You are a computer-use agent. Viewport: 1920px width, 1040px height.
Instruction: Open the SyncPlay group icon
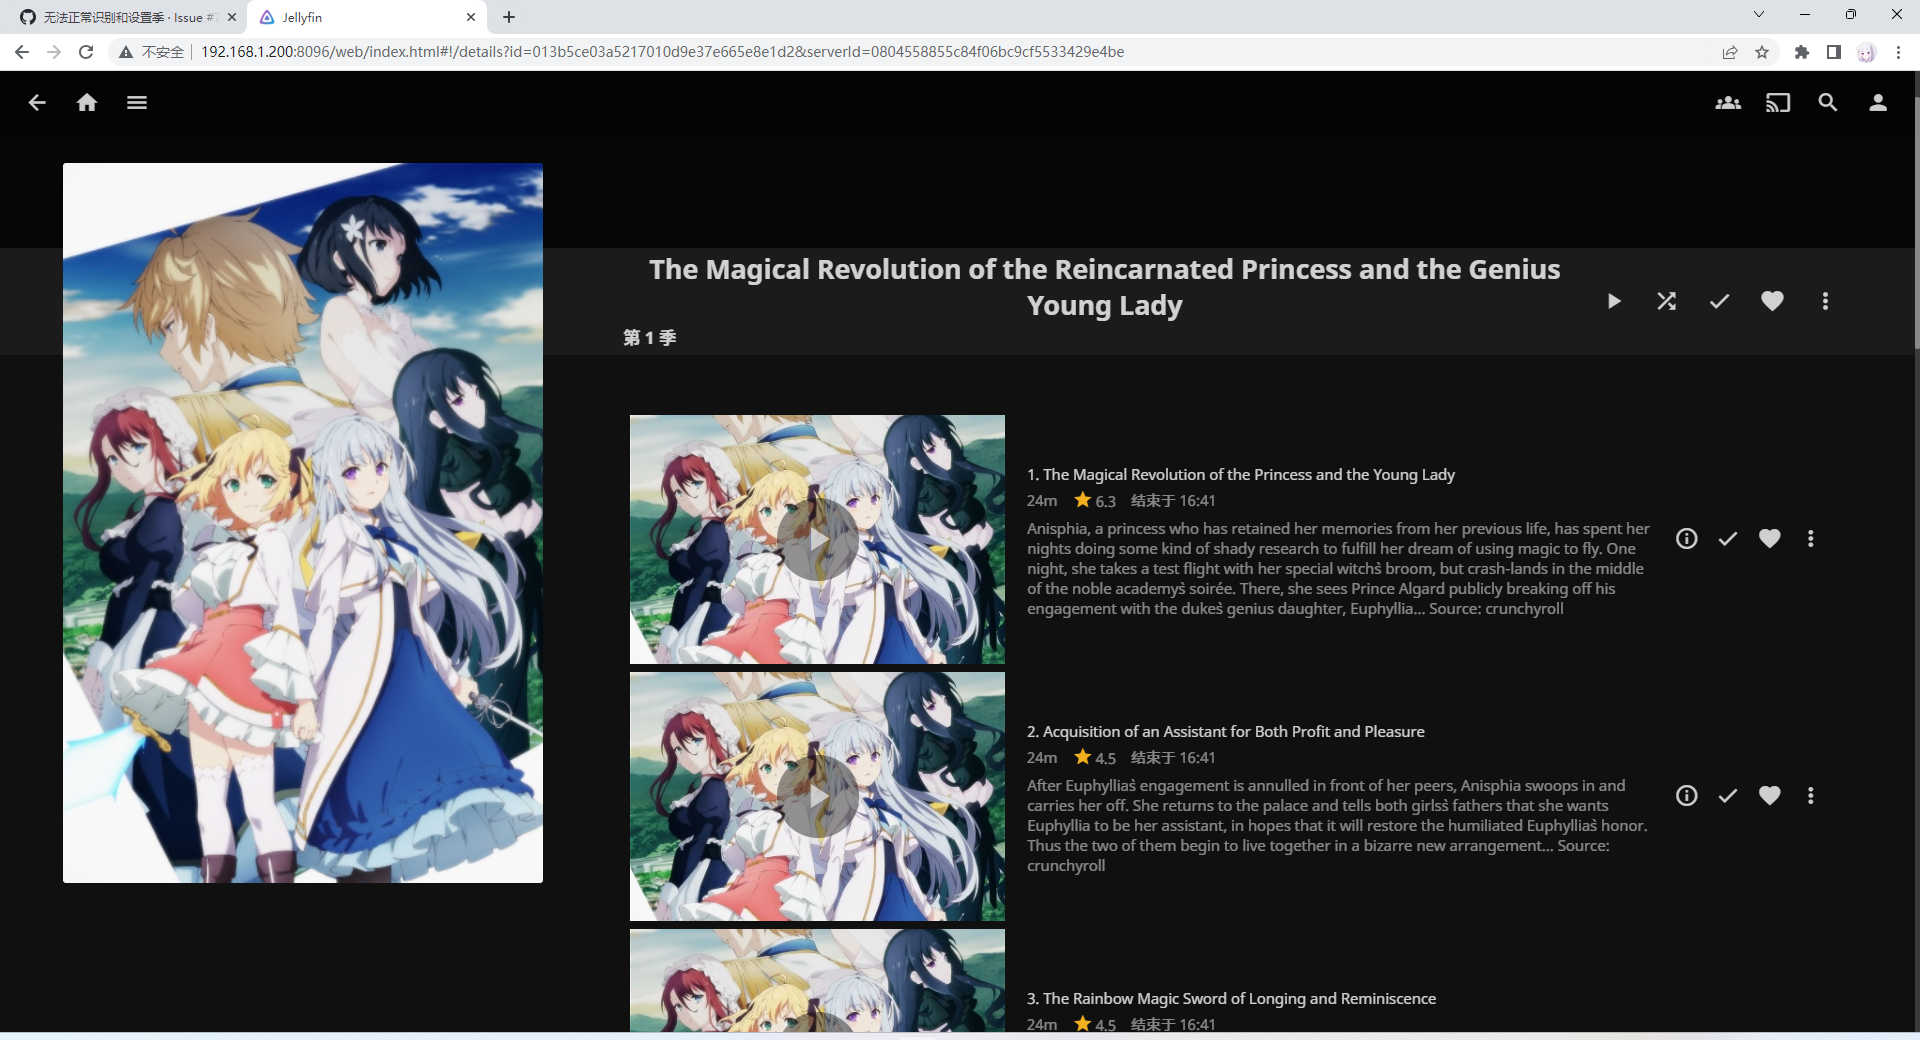pyautogui.click(x=1727, y=102)
